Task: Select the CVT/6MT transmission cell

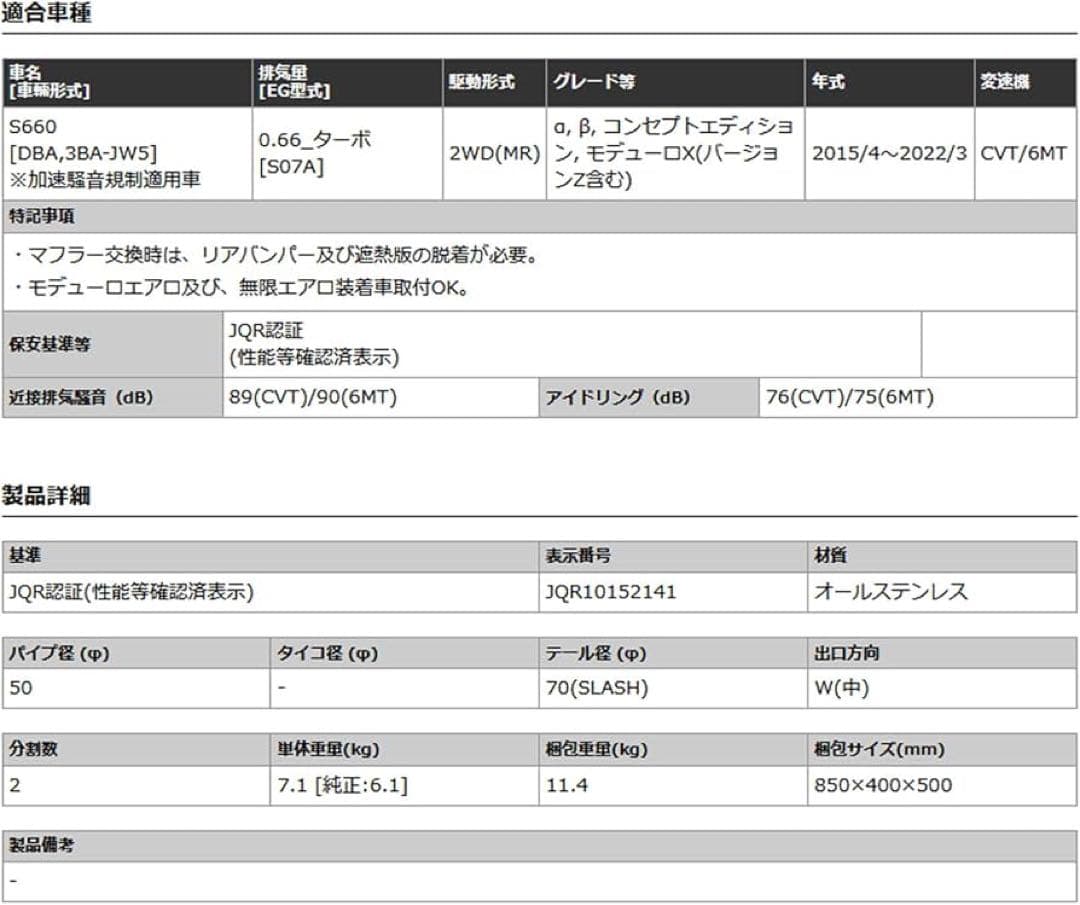Action: point(1026,153)
